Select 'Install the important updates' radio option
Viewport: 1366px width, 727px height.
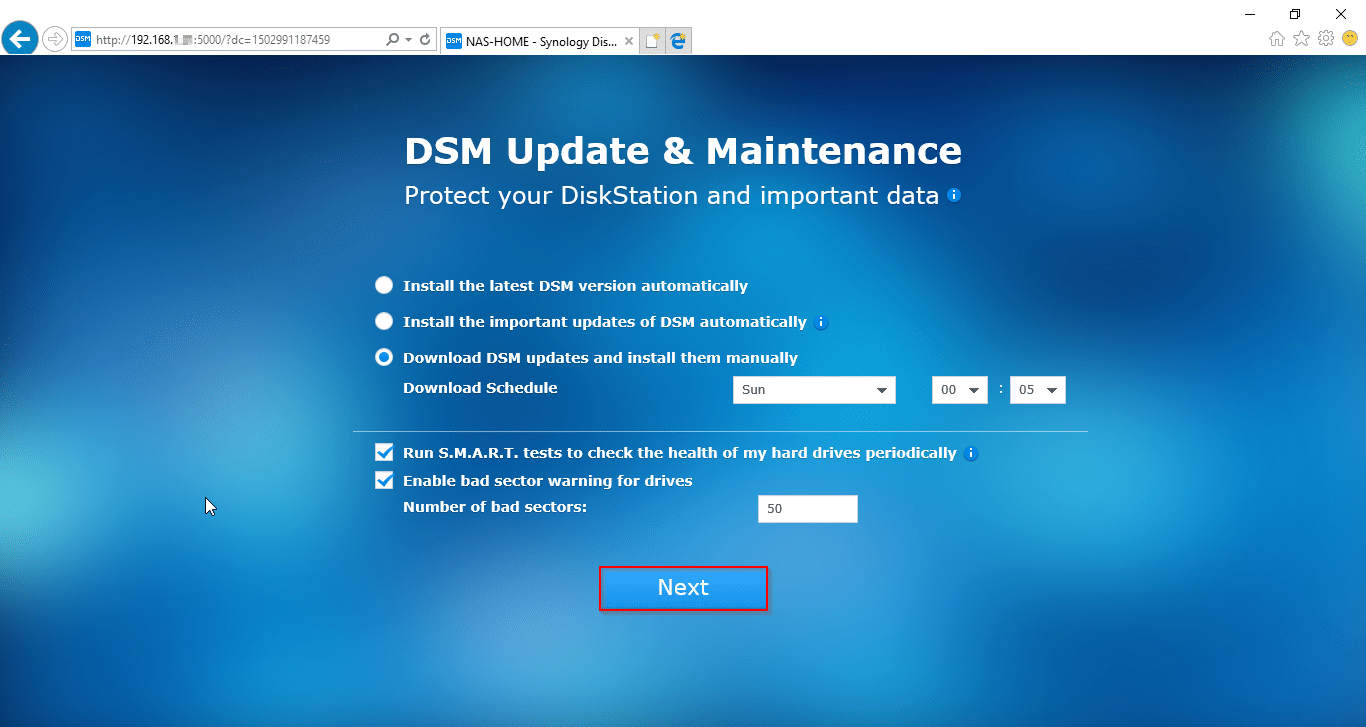click(384, 321)
